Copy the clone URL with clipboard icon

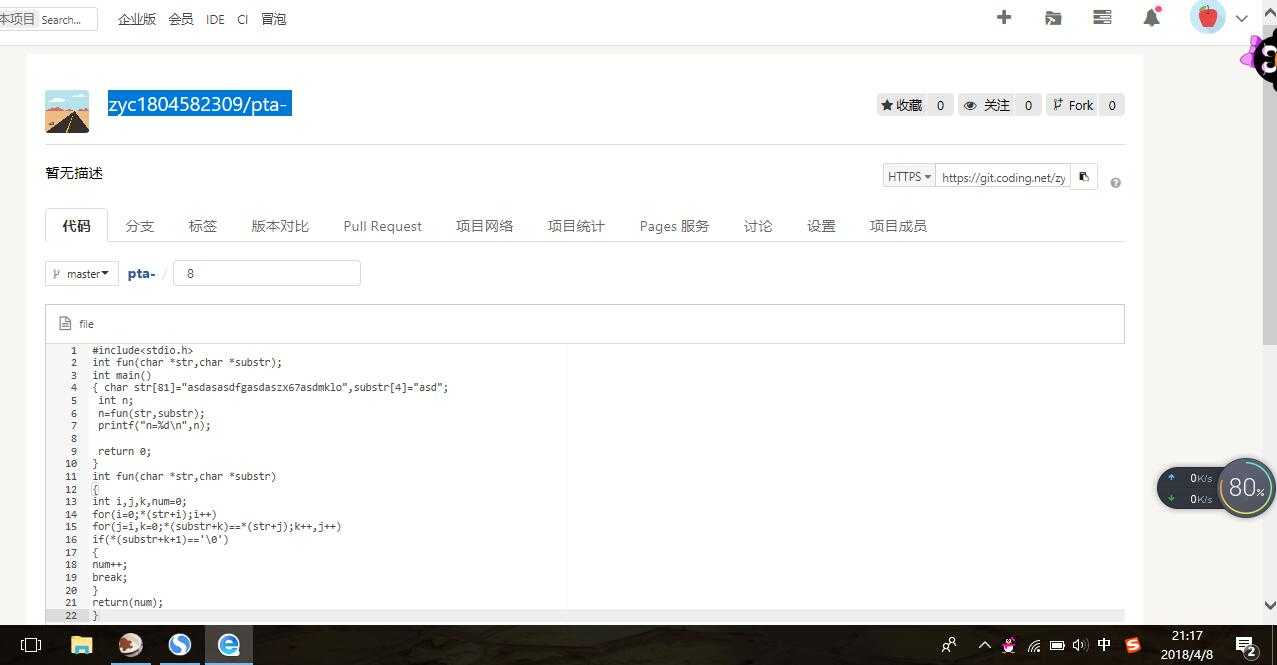click(1083, 177)
